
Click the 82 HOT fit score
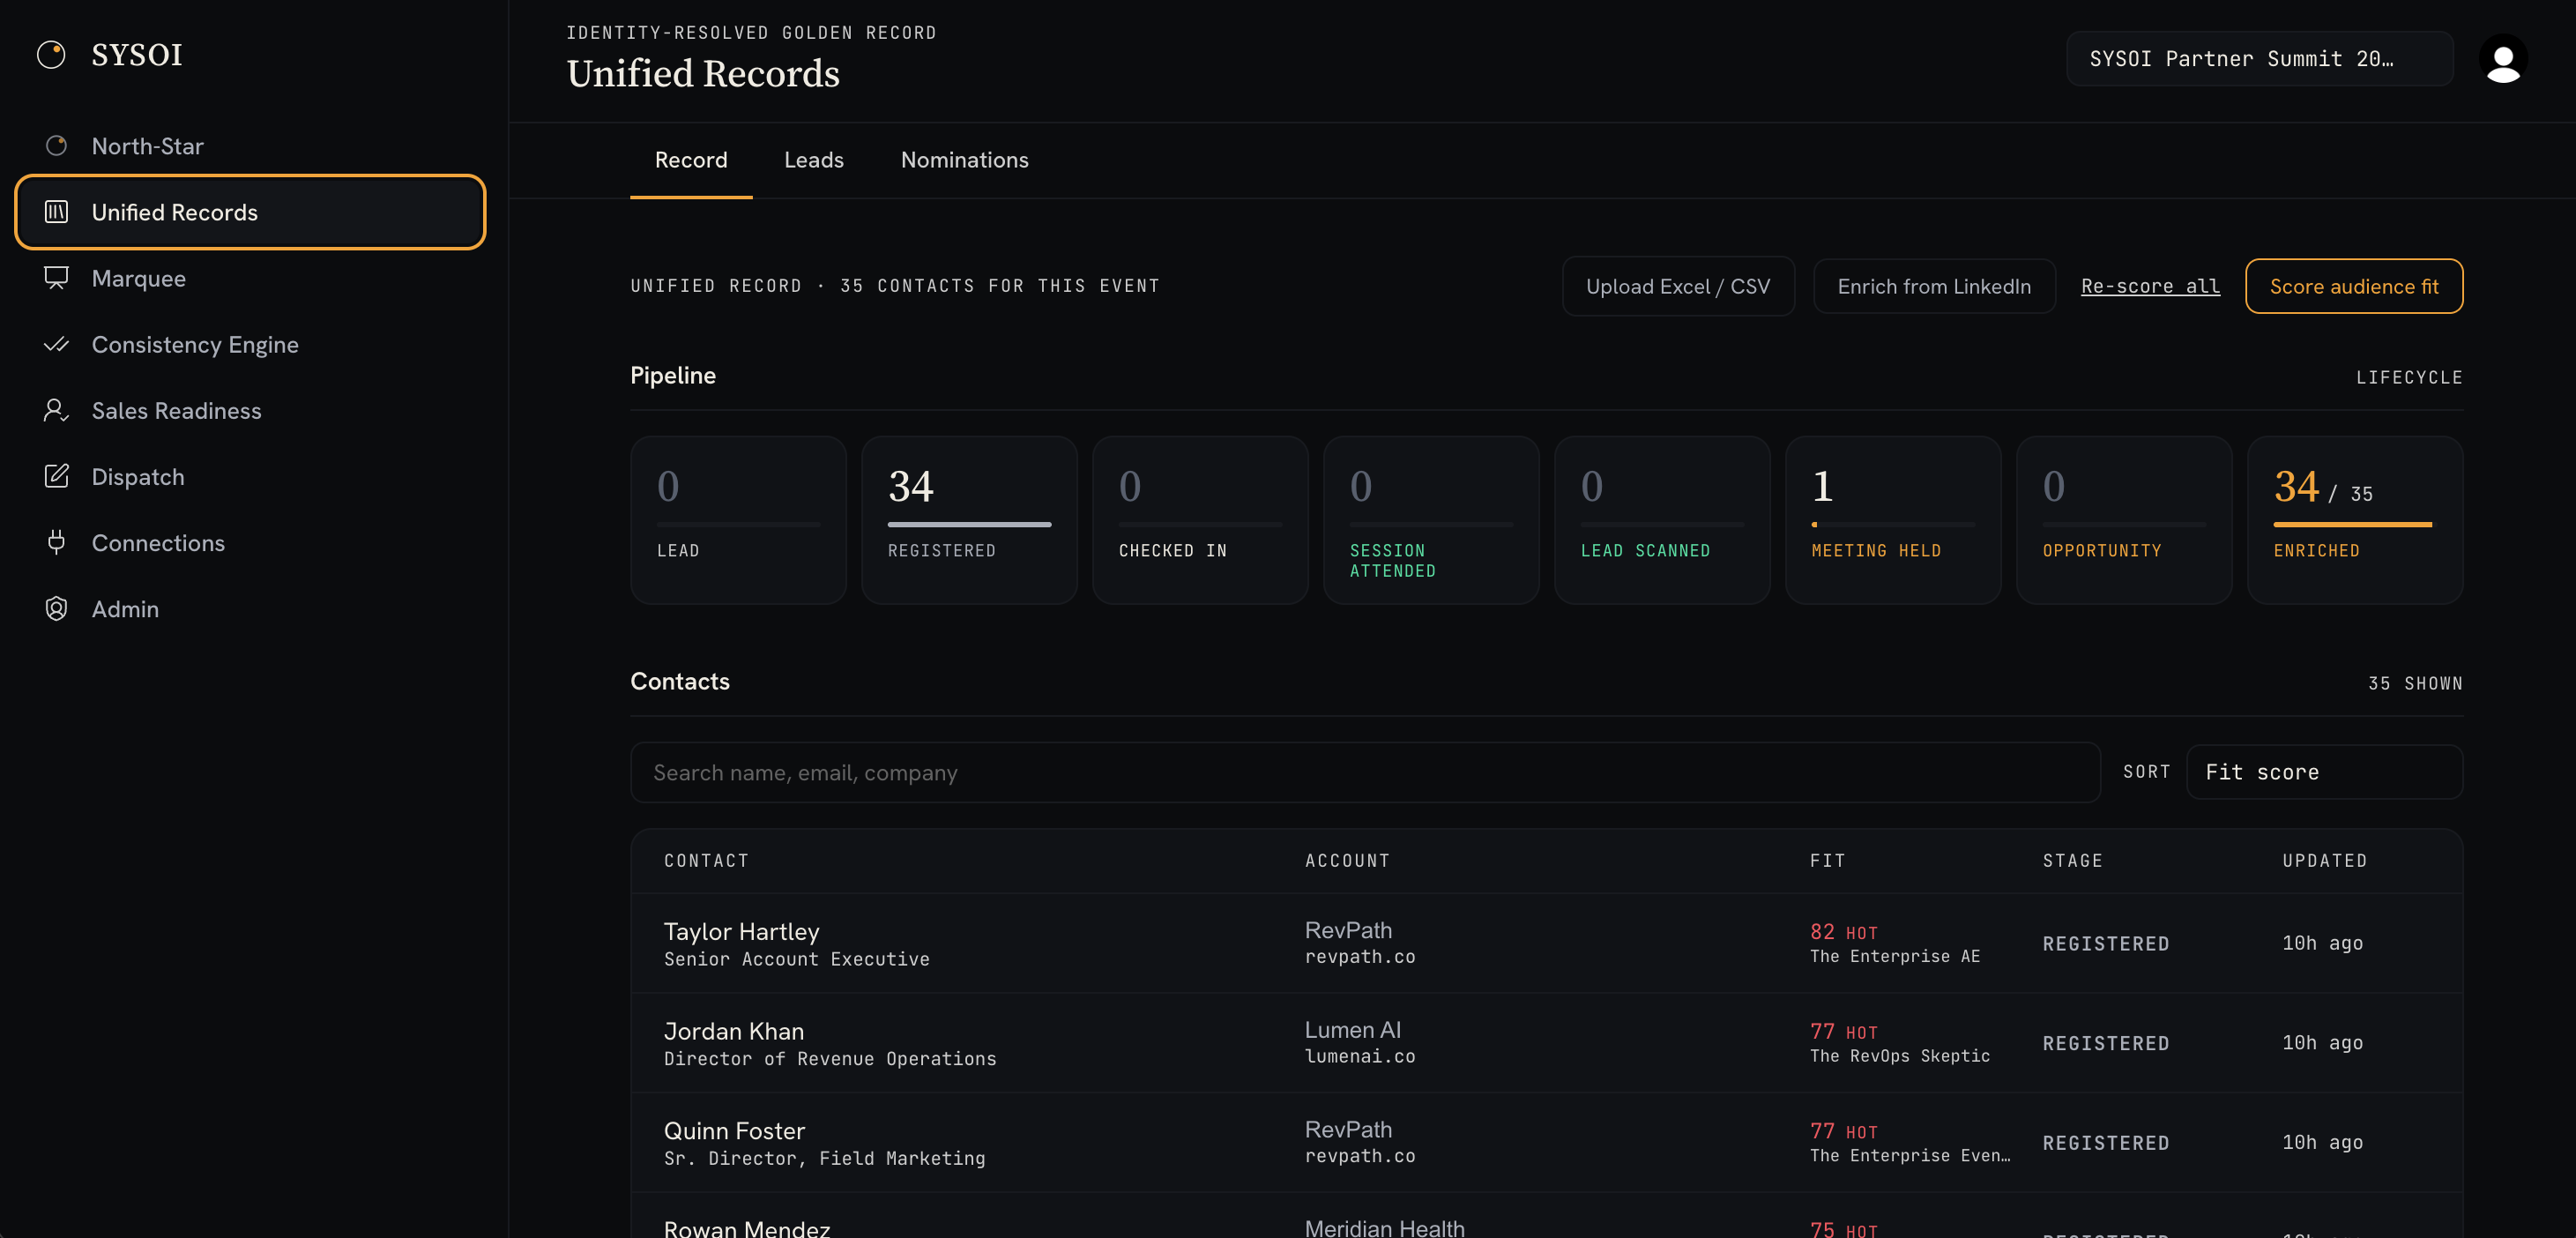click(1843, 931)
